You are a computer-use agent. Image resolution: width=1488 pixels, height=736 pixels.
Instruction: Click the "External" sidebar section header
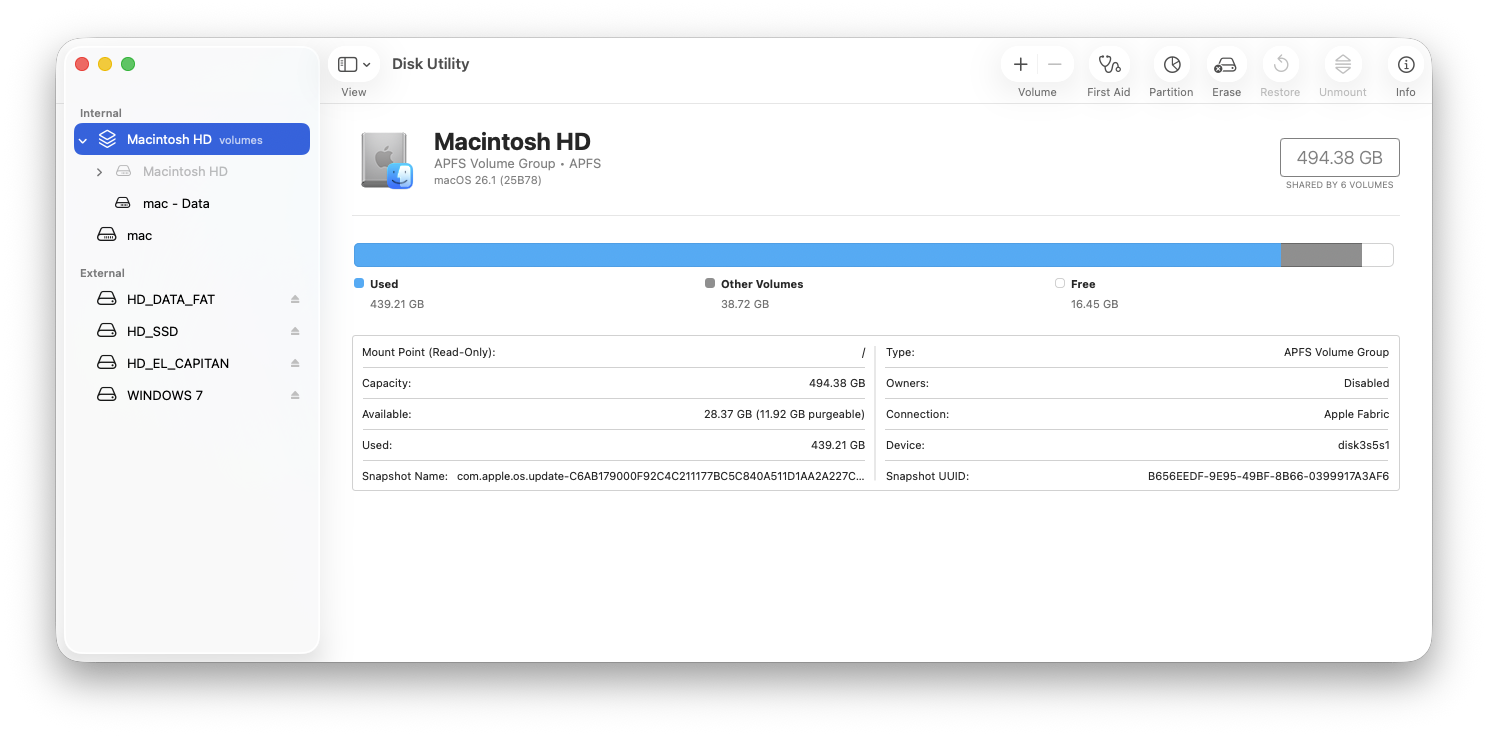[102, 273]
